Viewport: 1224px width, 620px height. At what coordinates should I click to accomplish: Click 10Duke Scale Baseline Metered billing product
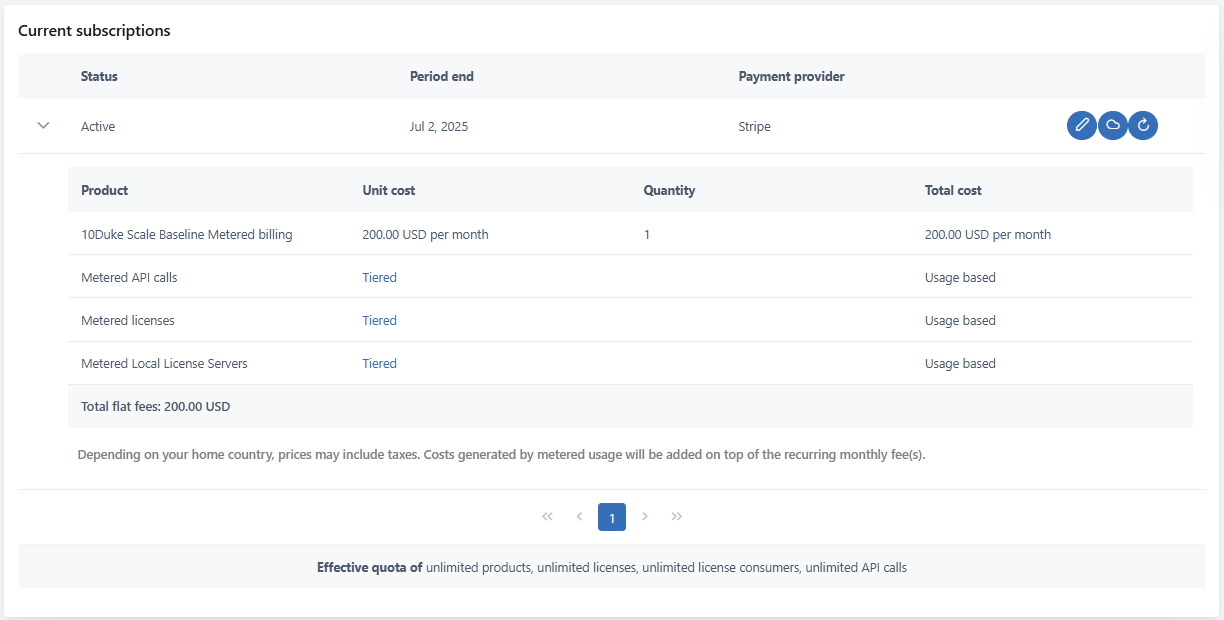187,235
